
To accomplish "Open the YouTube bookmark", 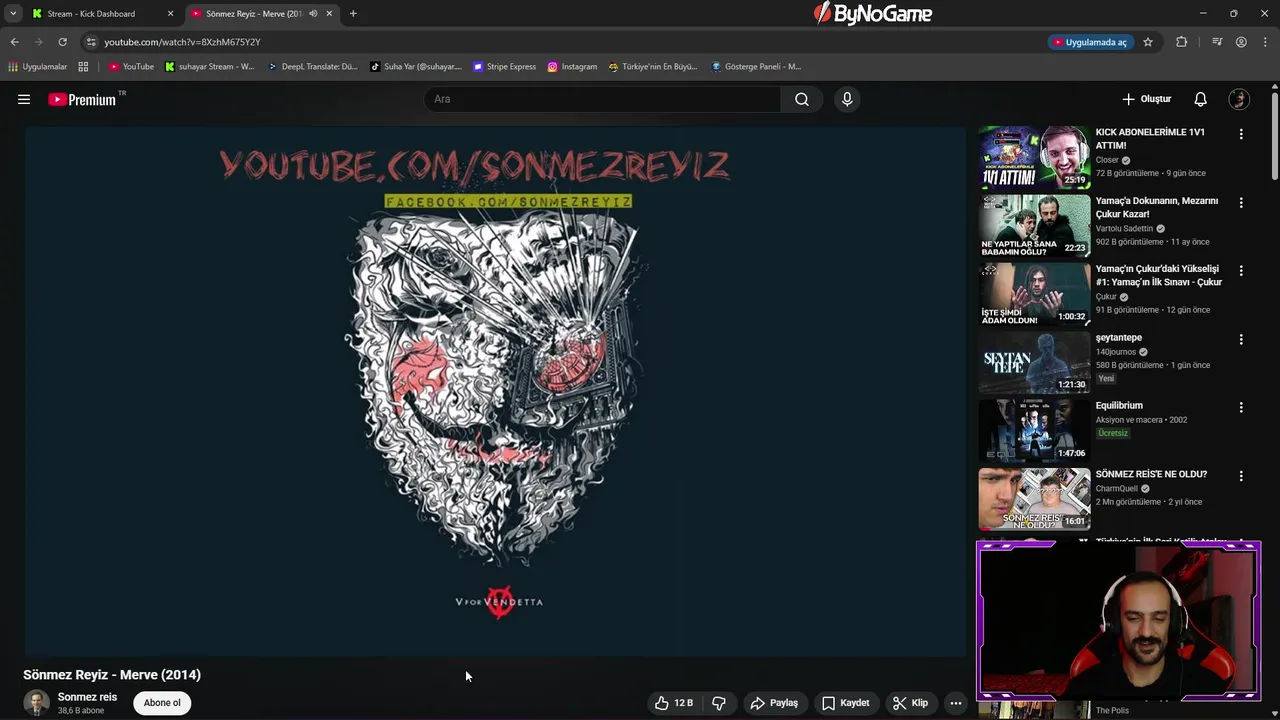I will tap(131, 67).
